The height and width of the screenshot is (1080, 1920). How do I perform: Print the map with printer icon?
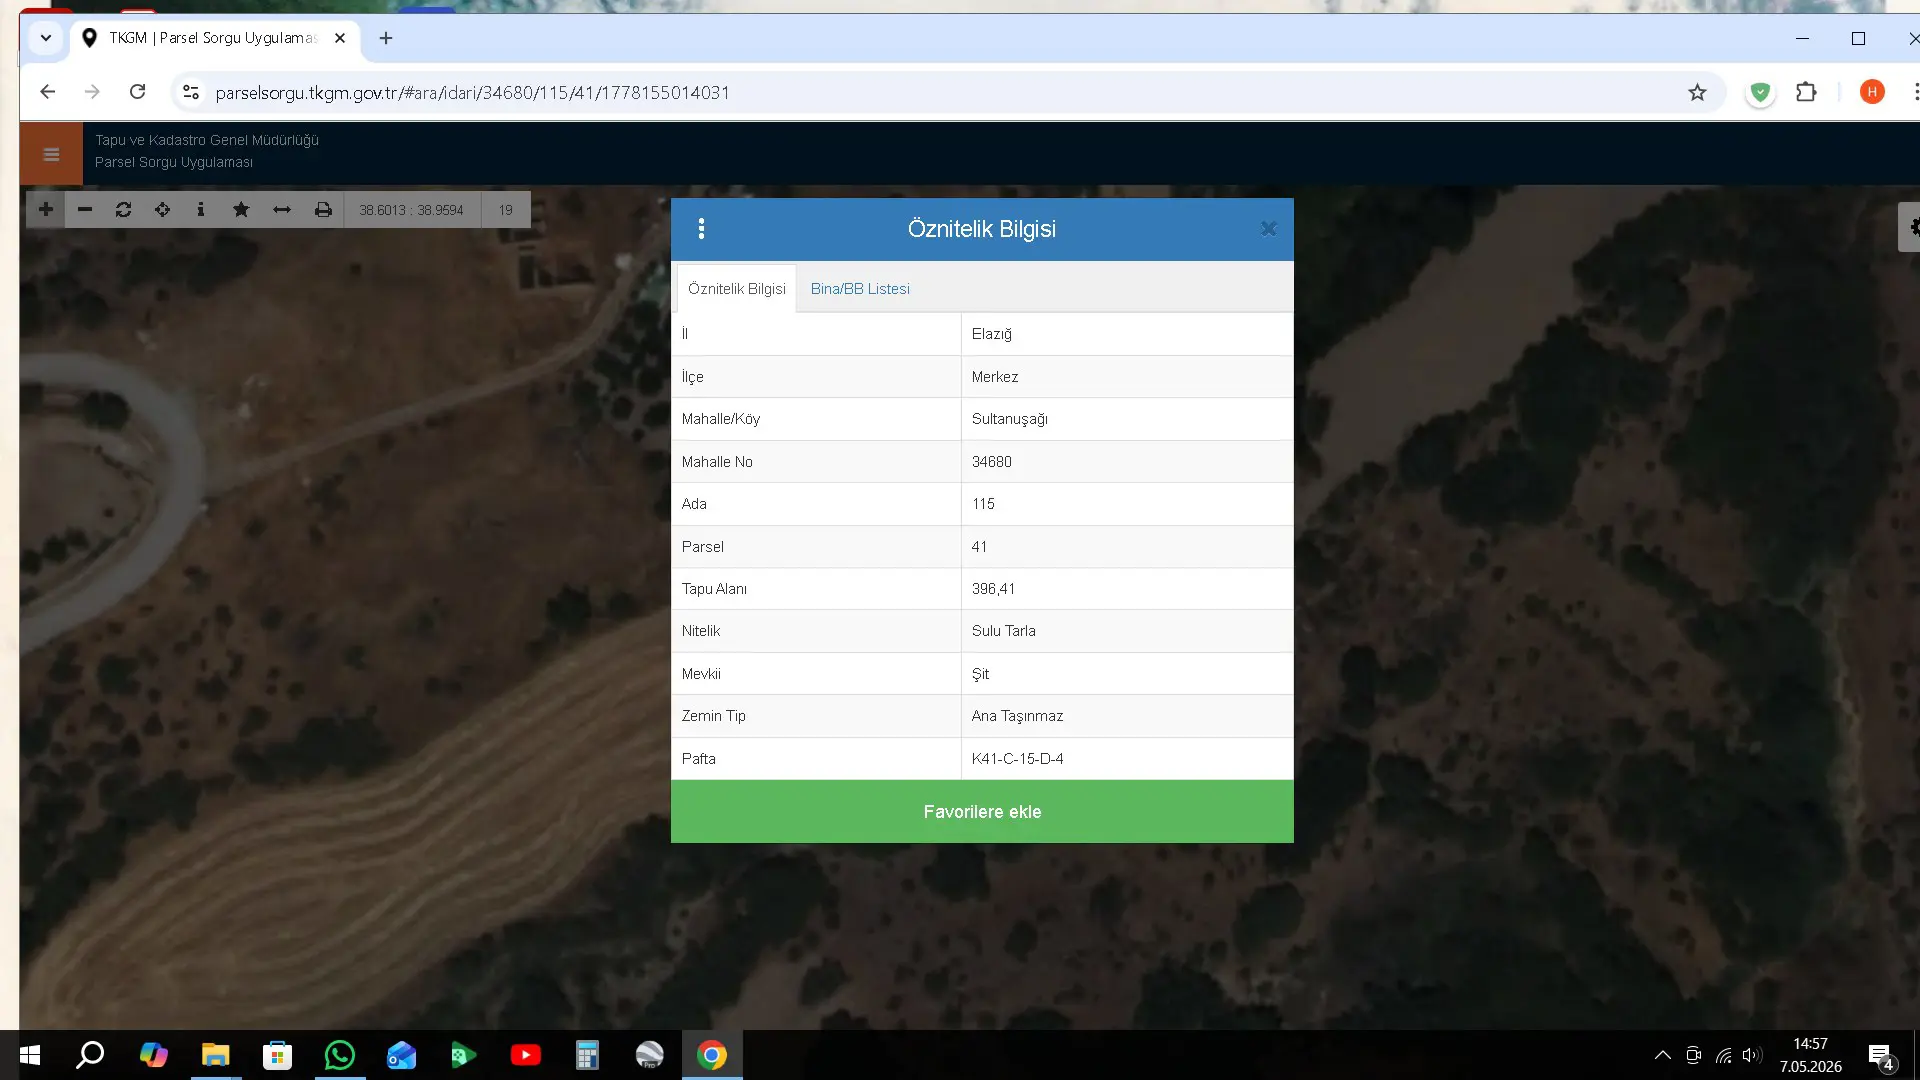323,209
